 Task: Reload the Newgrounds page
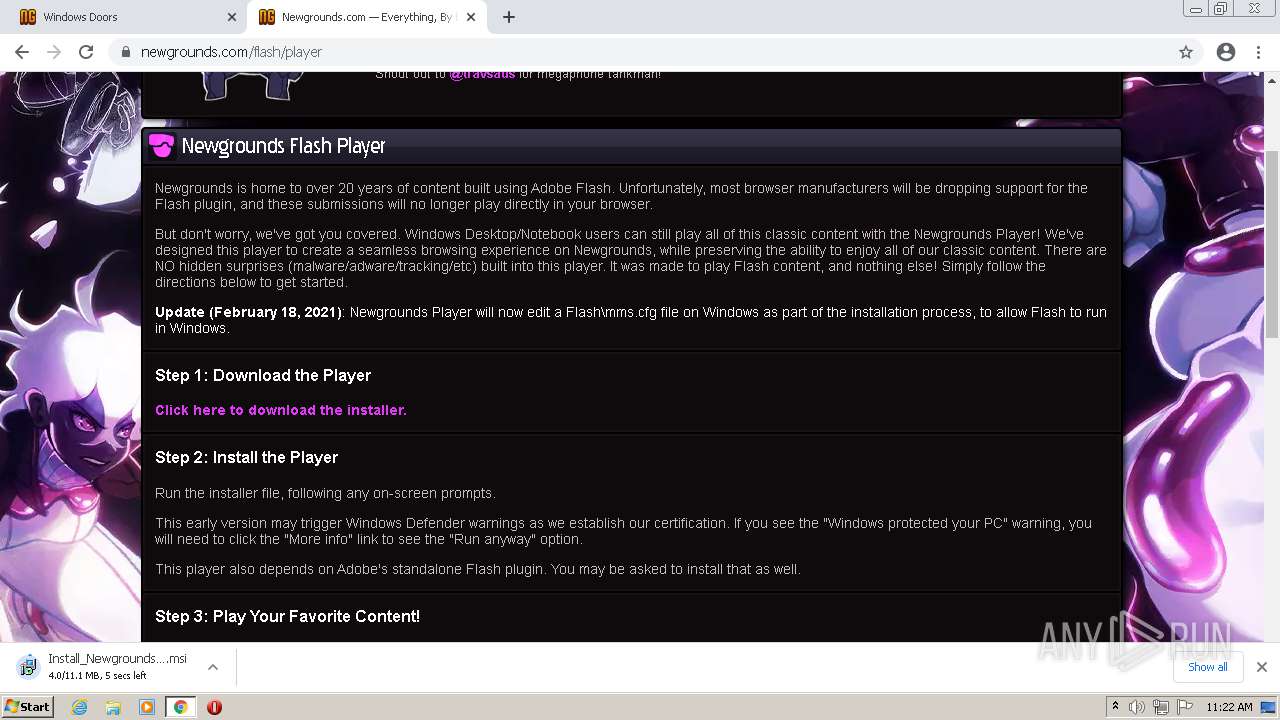click(x=86, y=52)
